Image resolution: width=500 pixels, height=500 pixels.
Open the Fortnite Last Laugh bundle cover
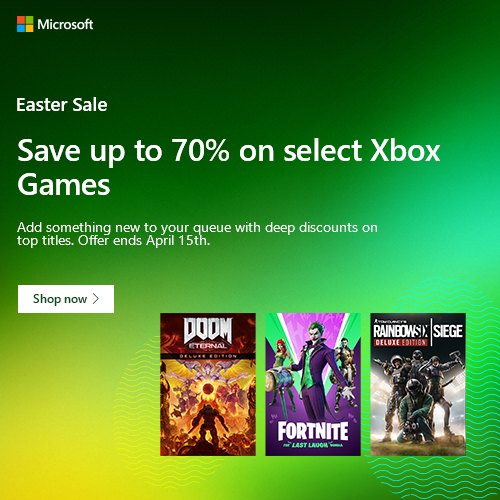(313, 384)
